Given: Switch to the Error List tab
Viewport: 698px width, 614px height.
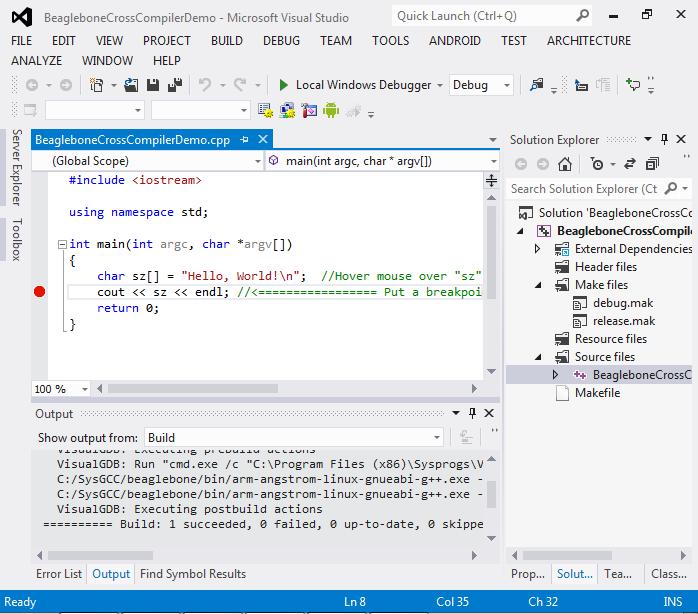Looking at the screenshot, I should [x=59, y=573].
